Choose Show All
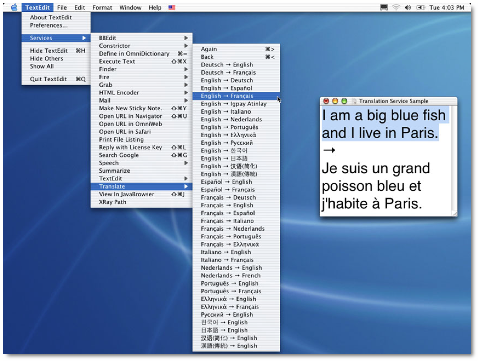Screen dimensions: 478x361 coord(56,66)
